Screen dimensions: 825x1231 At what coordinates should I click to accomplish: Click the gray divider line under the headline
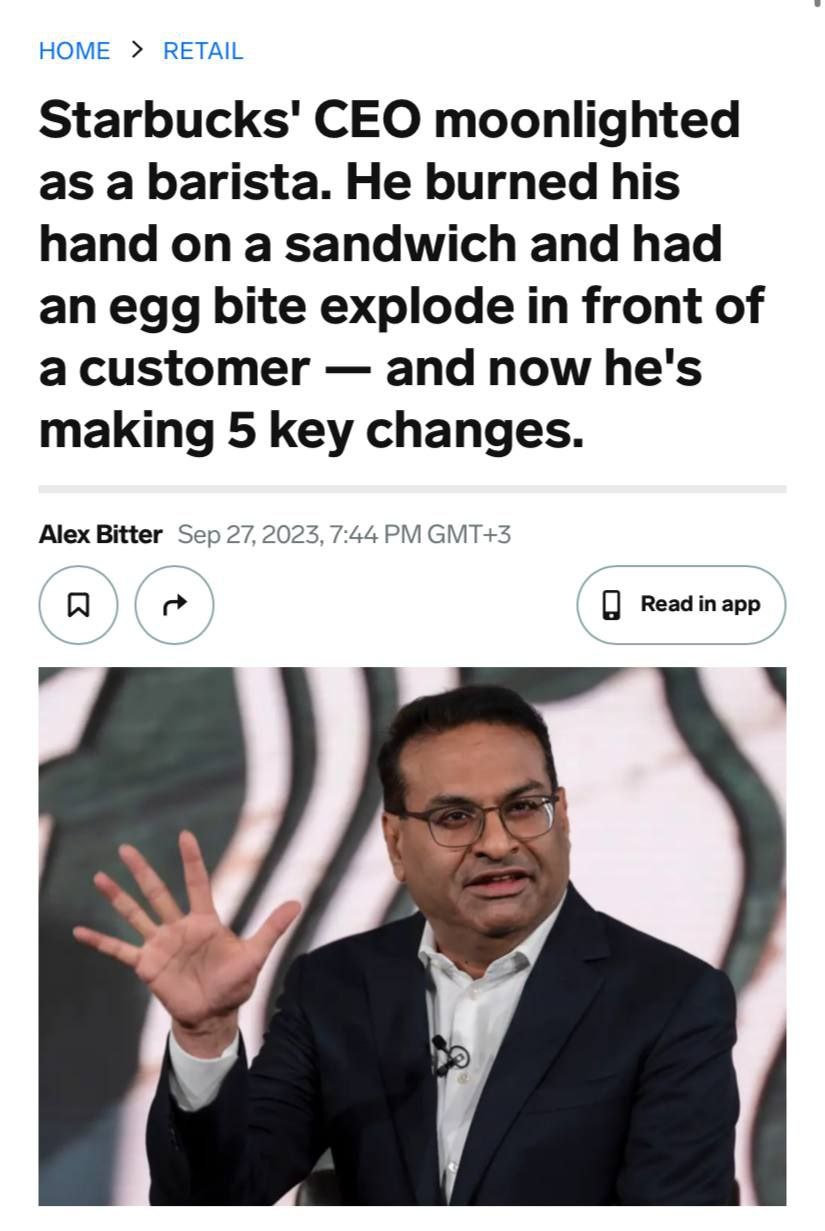tap(412, 489)
